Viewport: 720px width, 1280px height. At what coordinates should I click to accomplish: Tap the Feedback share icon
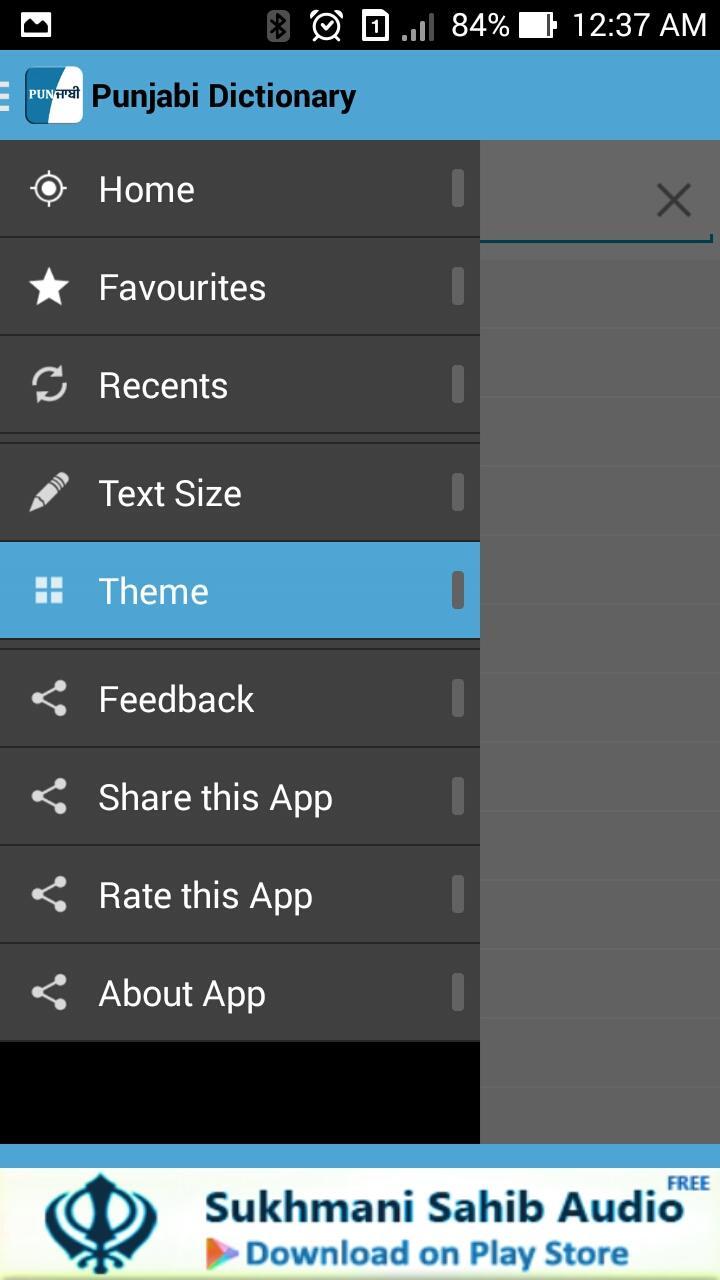(x=49, y=699)
